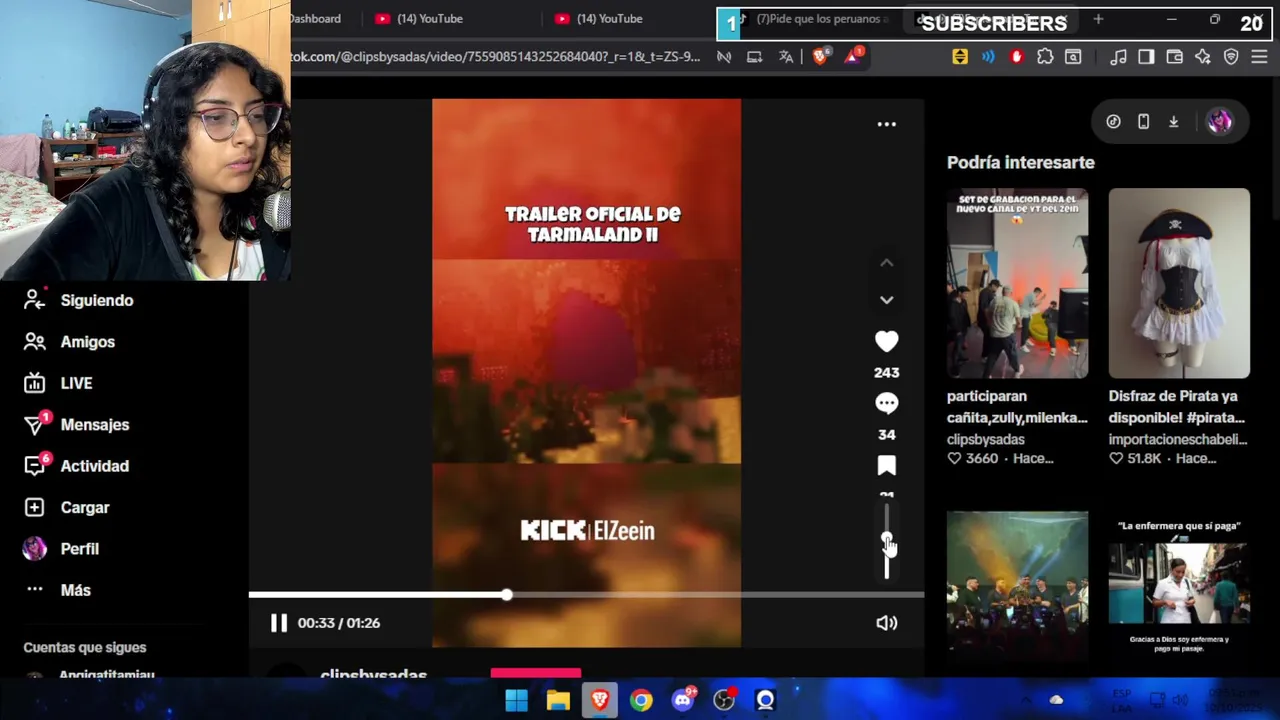This screenshot has width=1280, height=720.
Task: Open the TikTok coins icon in top pill
Action: coord(1113,122)
